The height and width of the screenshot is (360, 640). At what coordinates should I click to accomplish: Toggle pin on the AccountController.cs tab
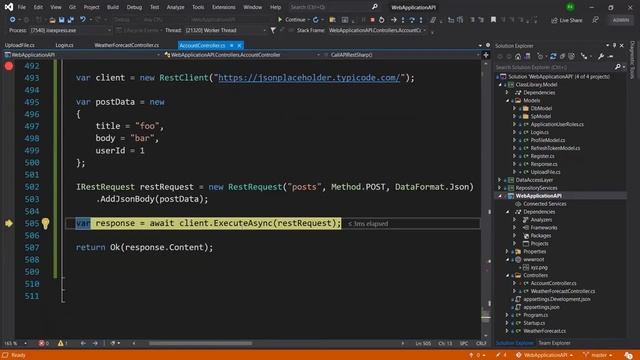pos(231,45)
